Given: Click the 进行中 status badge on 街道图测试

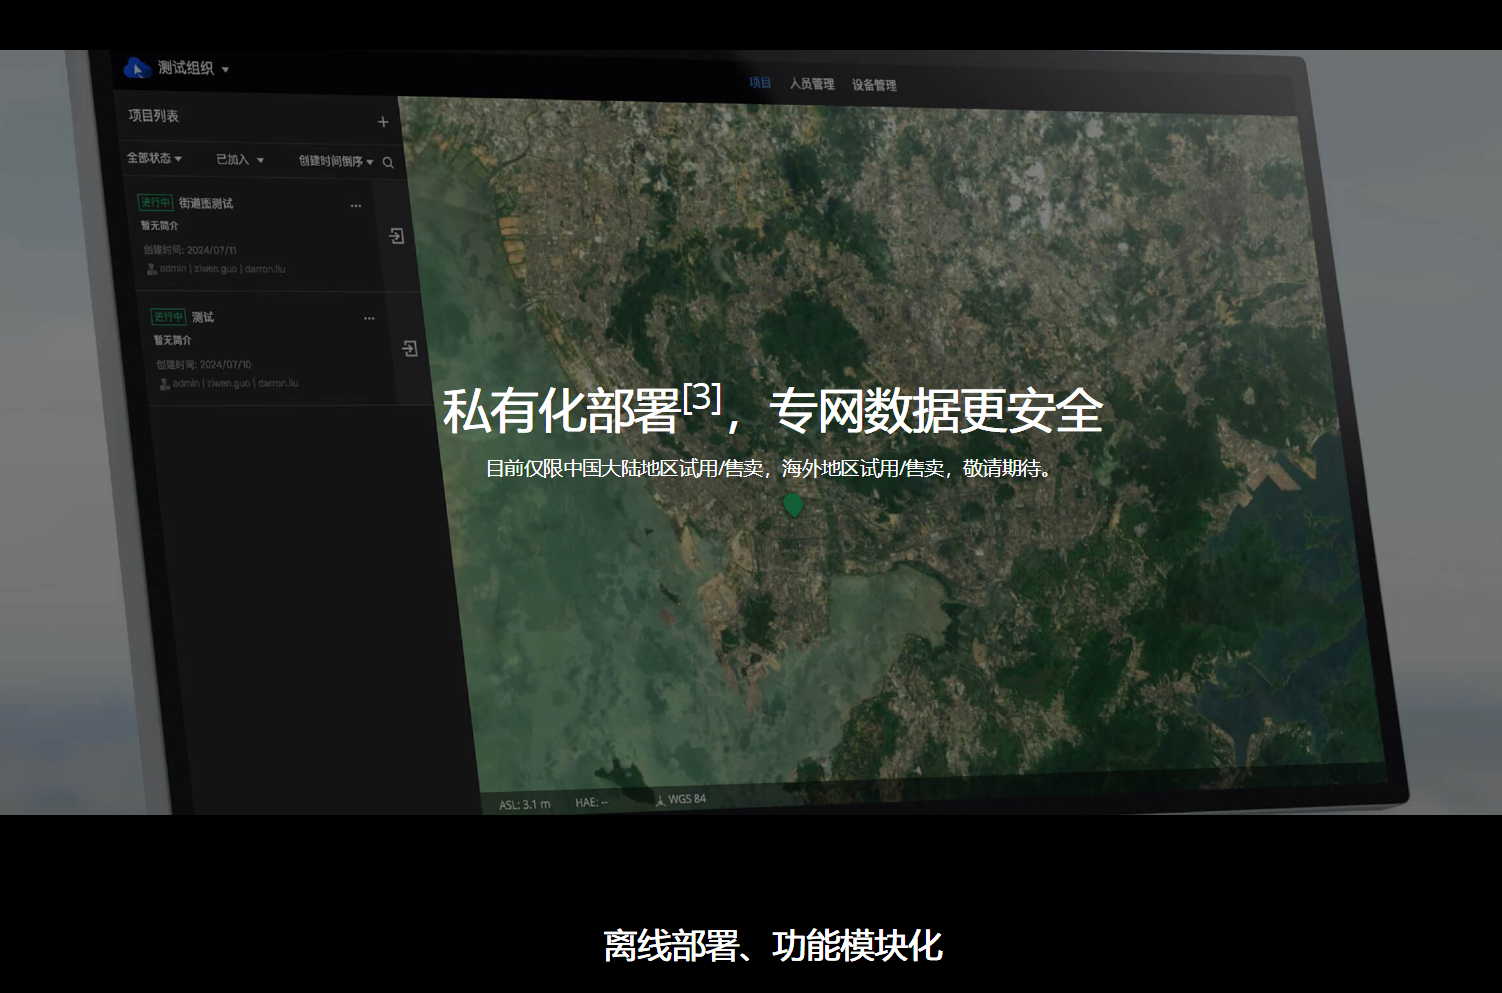Looking at the screenshot, I should pyautogui.click(x=155, y=201).
